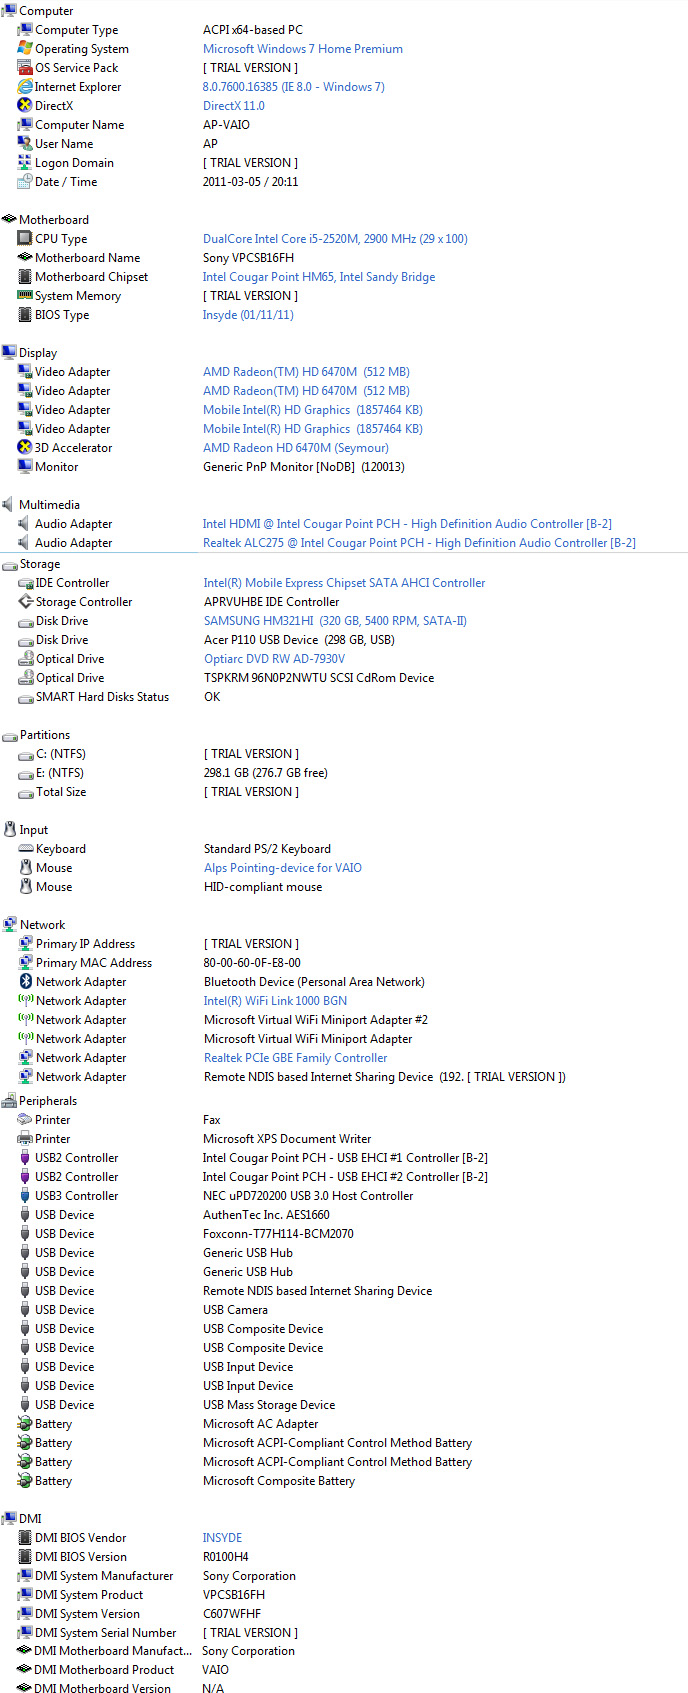Screen dimensions: 688x1693
Task: Open the Internet Explorer 8.0.7600.16385 version link
Action: (294, 87)
